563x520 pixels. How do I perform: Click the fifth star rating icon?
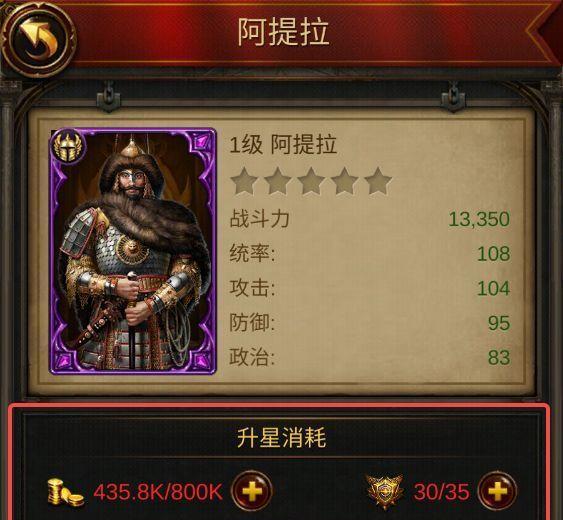378,181
